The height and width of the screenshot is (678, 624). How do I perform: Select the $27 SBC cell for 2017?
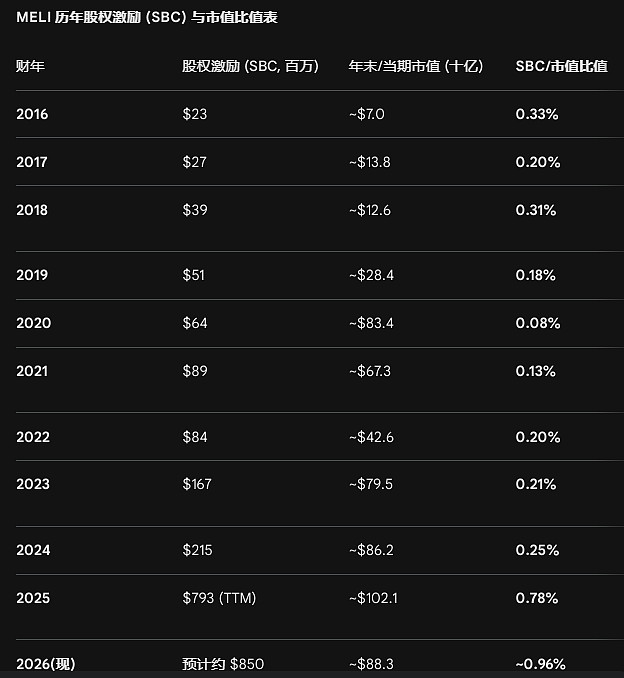pos(195,162)
